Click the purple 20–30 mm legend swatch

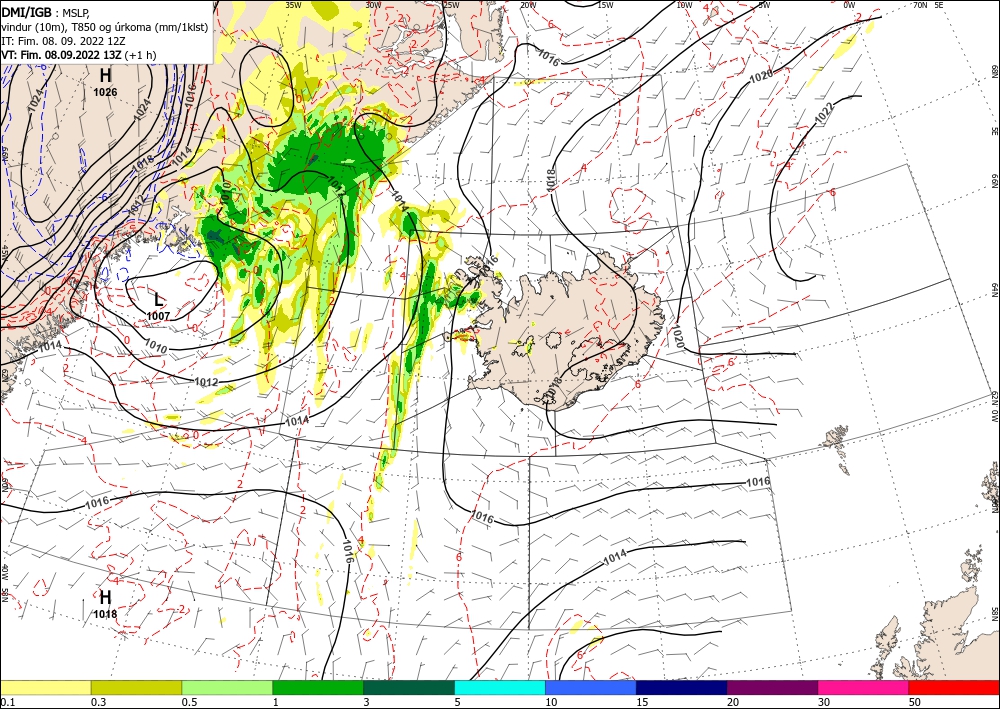tap(772, 687)
